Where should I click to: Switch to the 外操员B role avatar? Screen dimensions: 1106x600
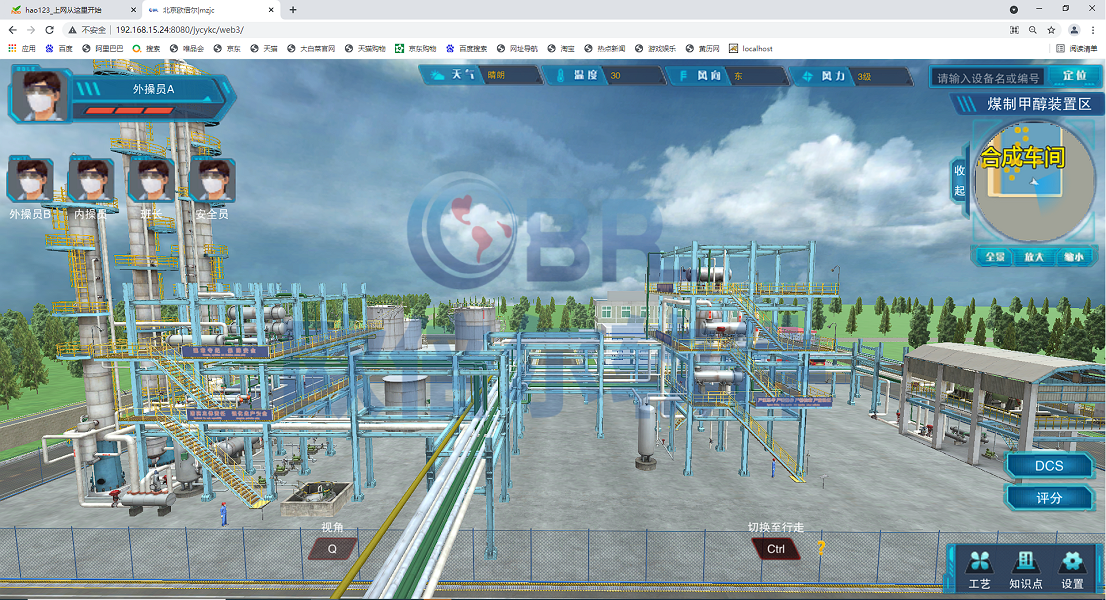30,180
